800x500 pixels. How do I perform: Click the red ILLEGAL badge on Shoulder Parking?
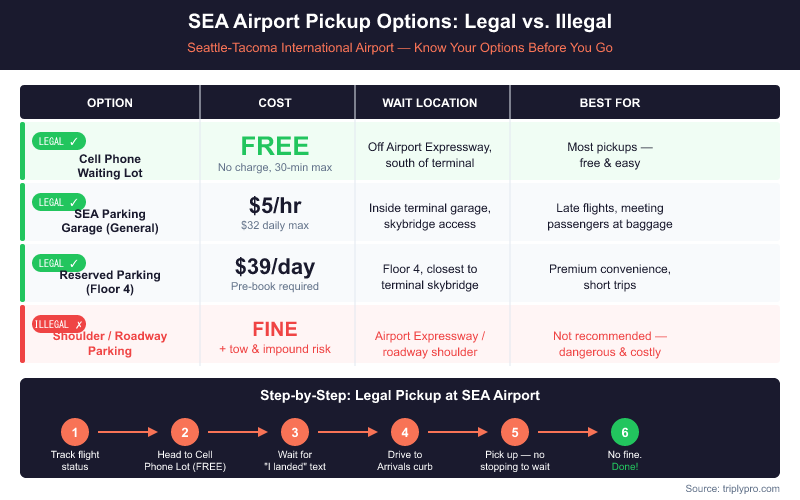click(59, 324)
